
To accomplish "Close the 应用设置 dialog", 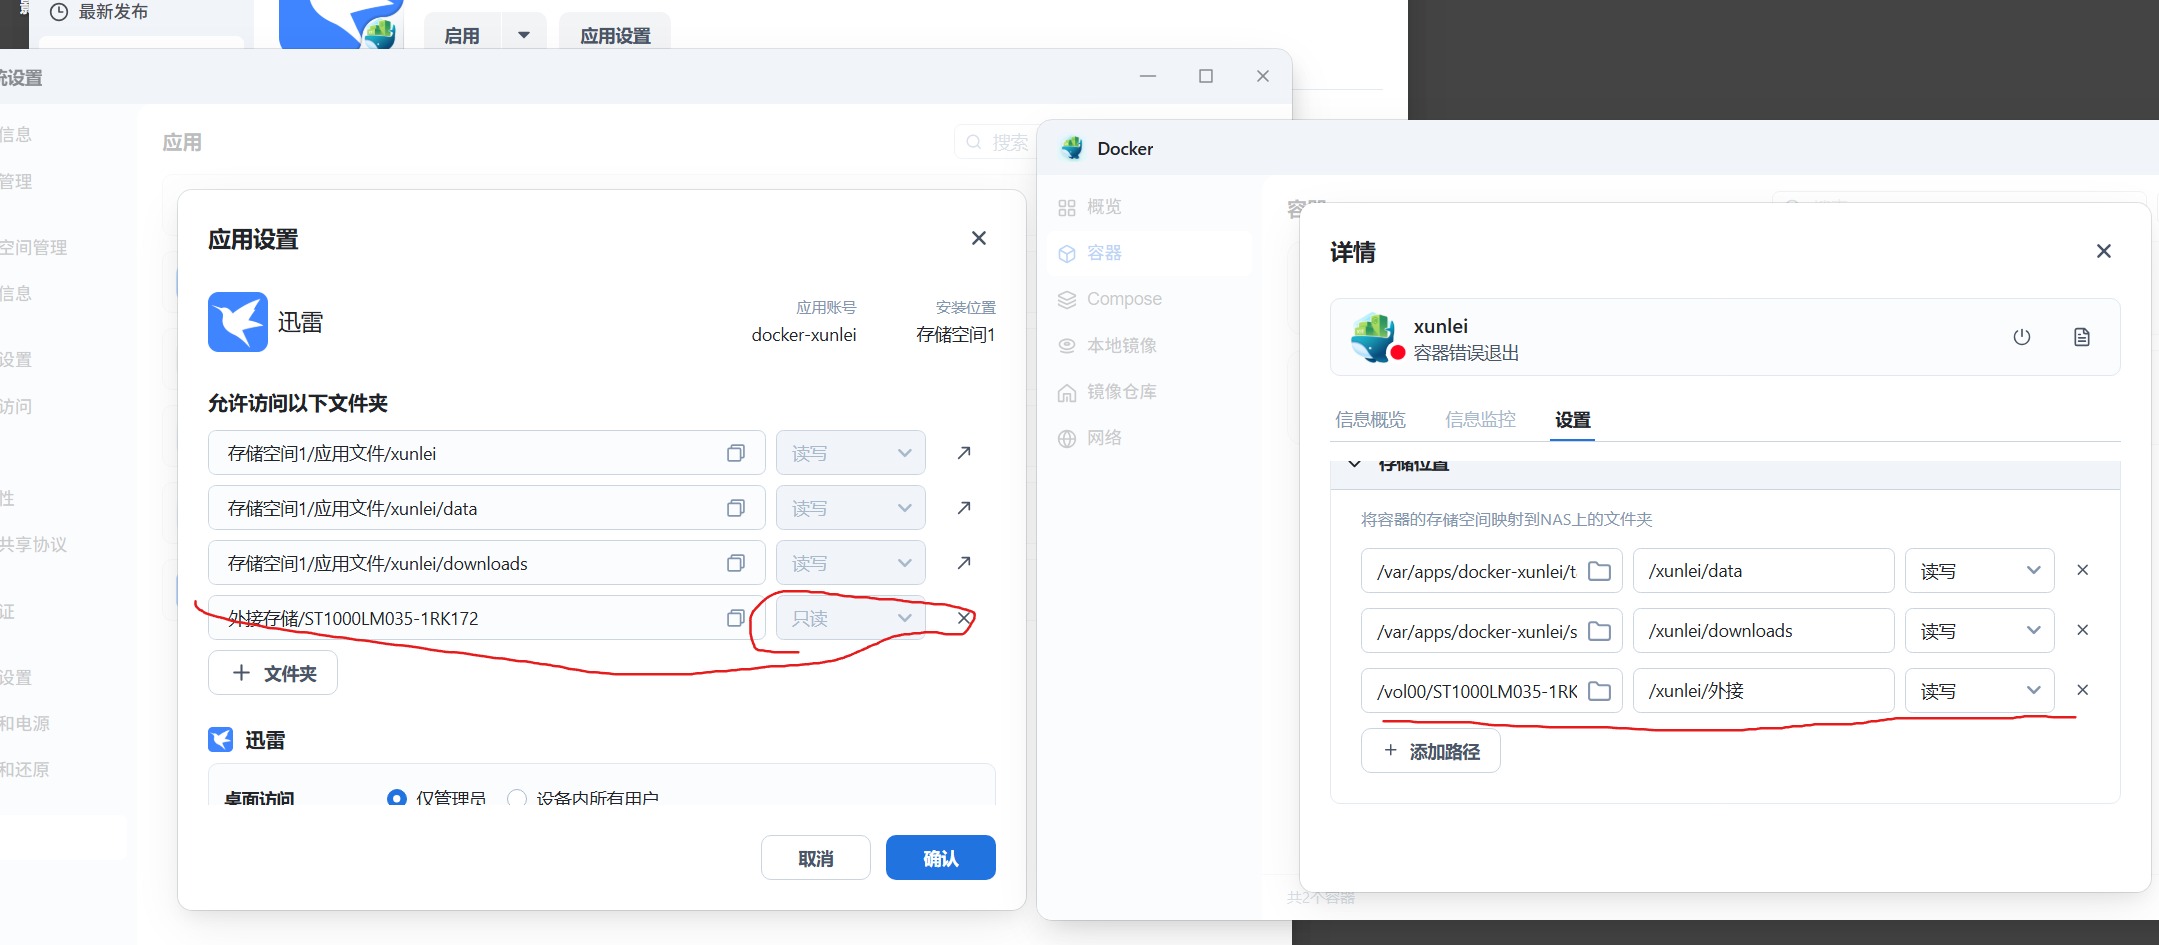I will [979, 238].
